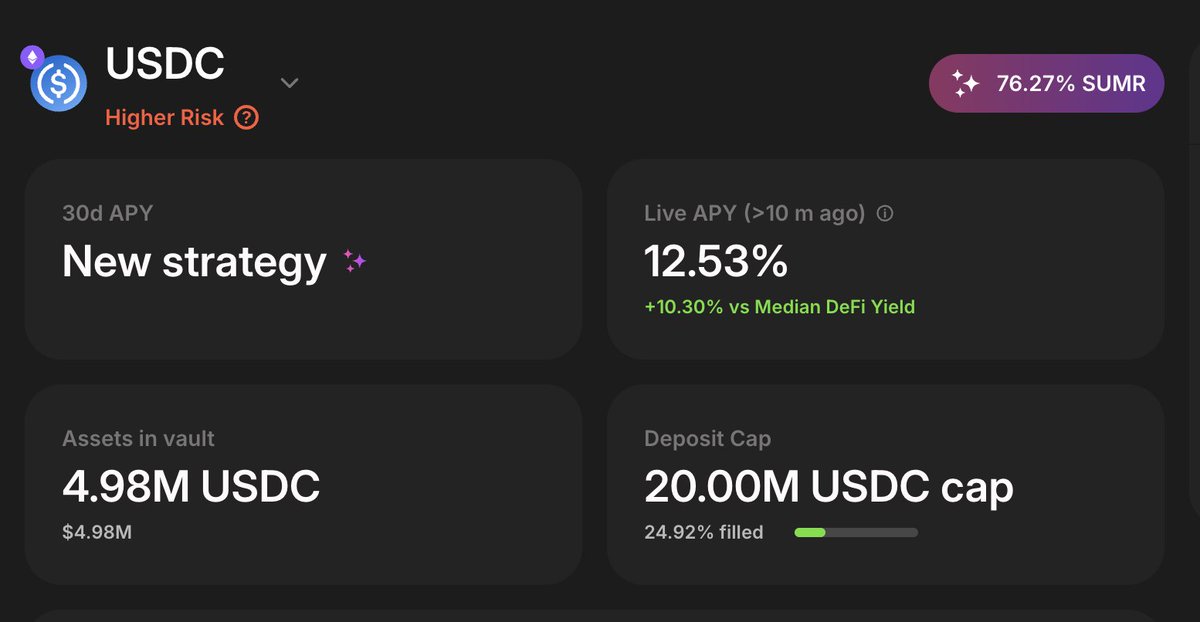
Task: Click the $4.98M dollar value text
Action: point(97,532)
